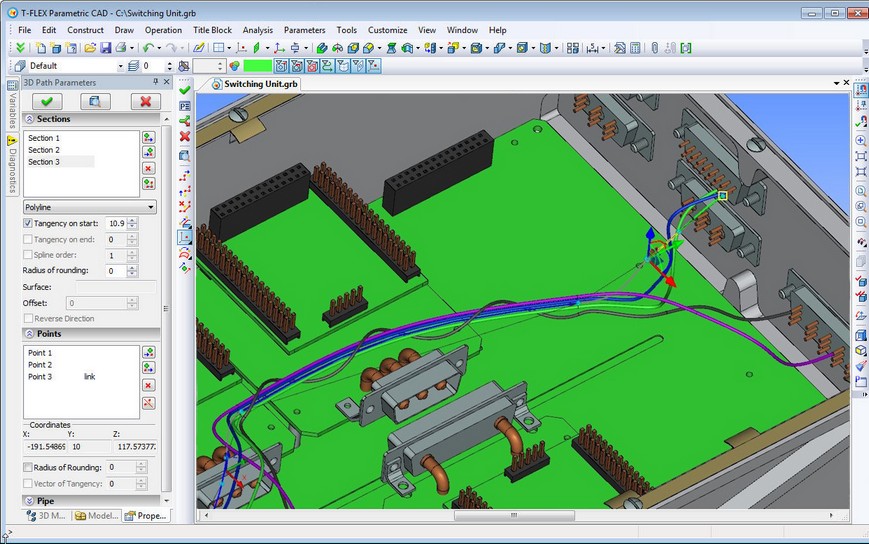This screenshot has width=869, height=544.
Task: Delete selected point in Points list
Action: tap(149, 385)
